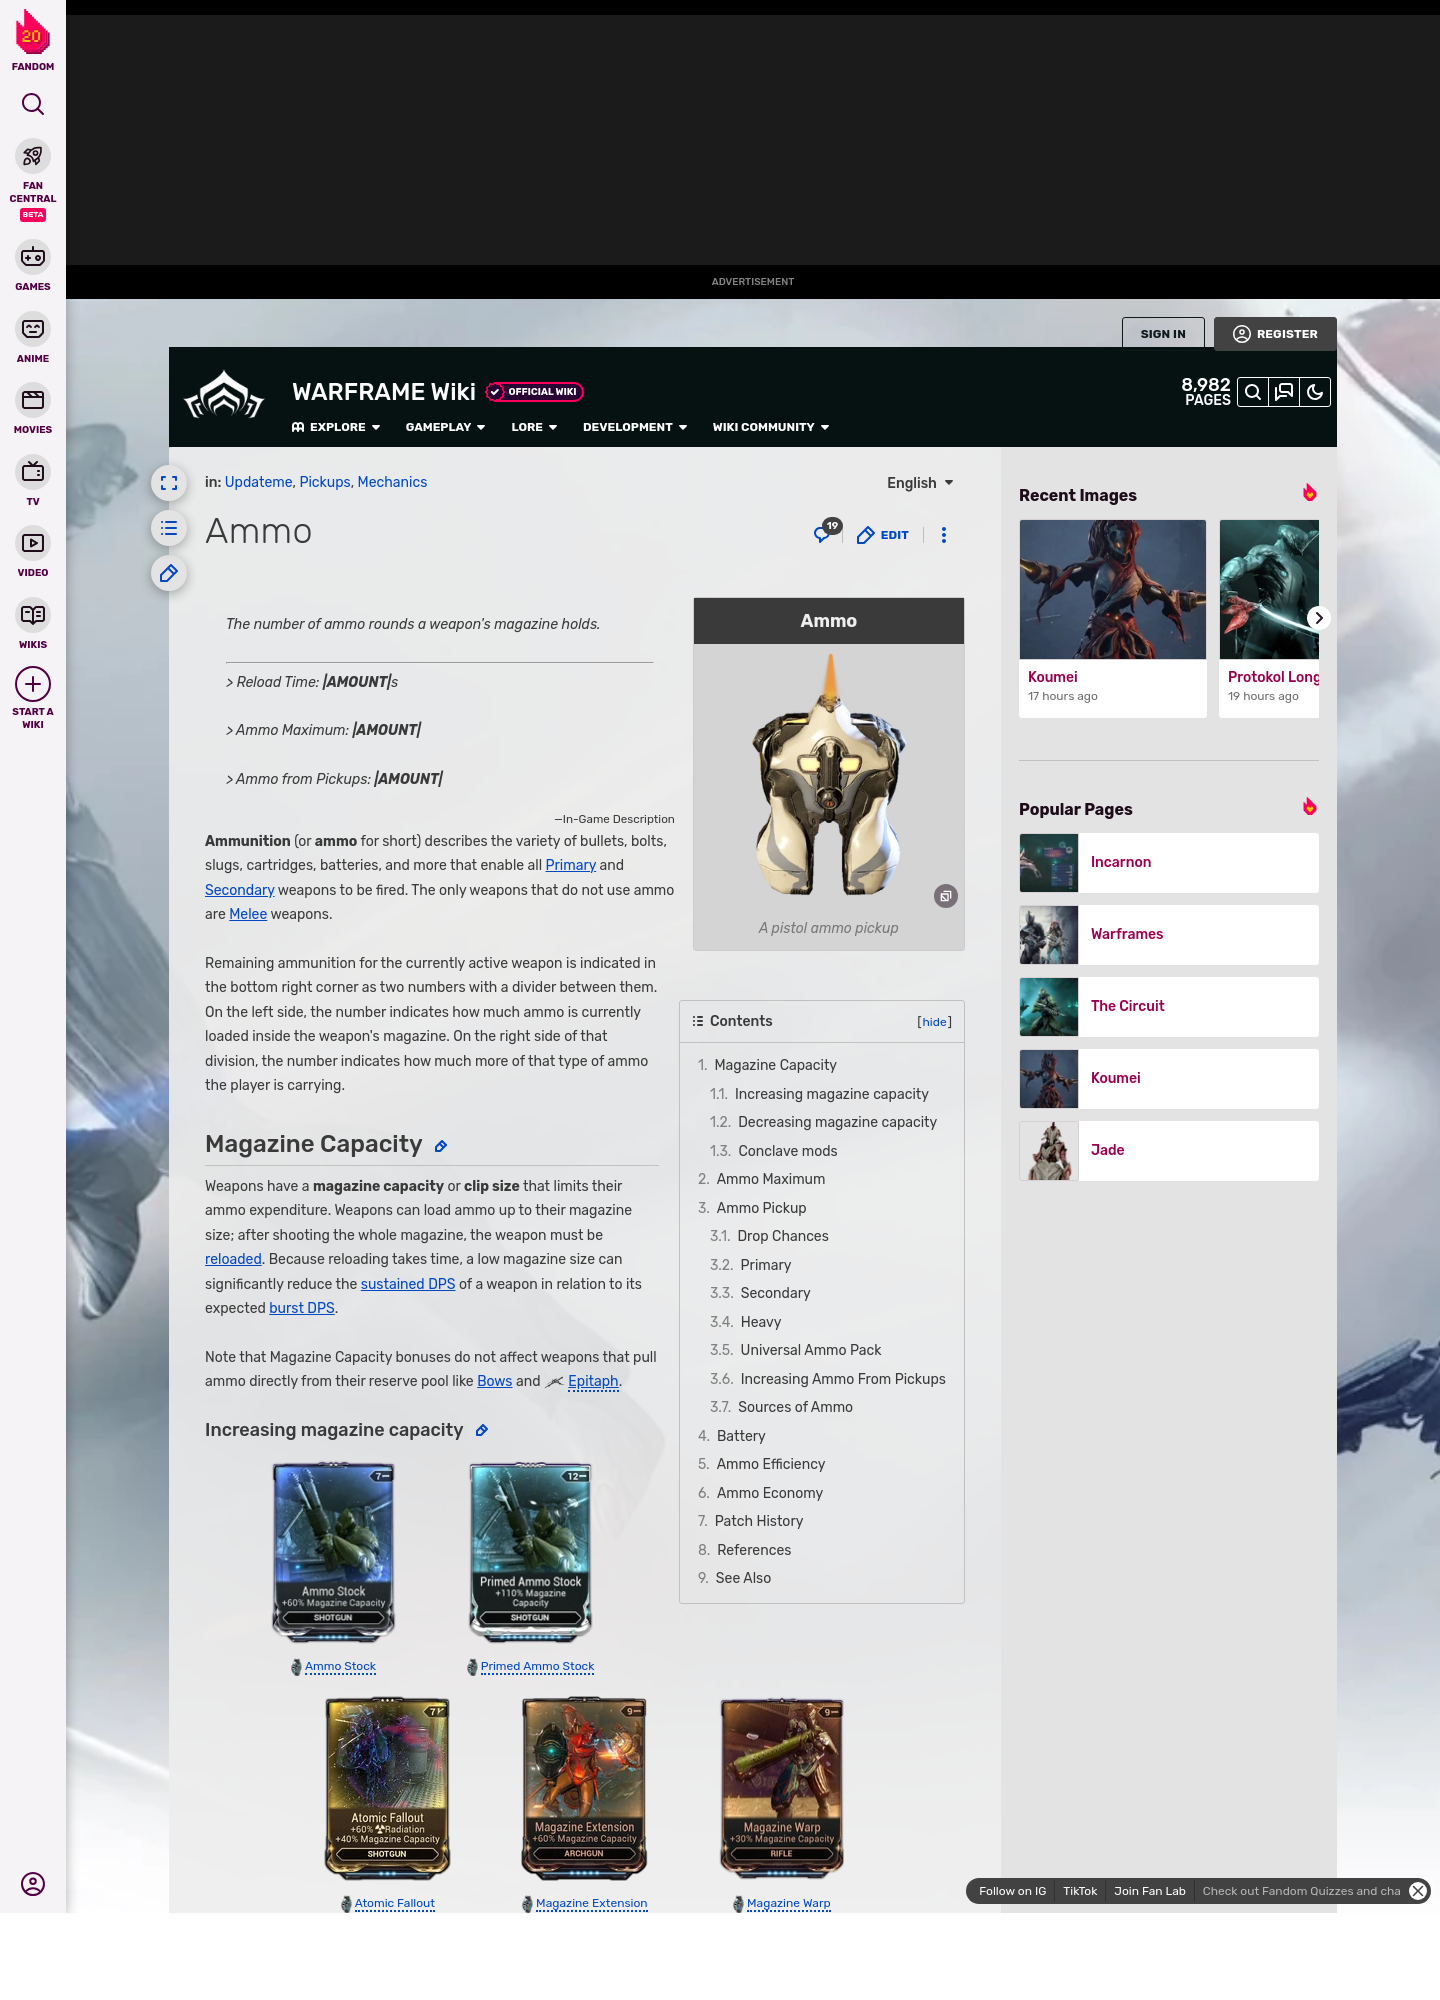Viewport: 1440px width, 2000px height.
Task: Open the Atomic Fallout mod image
Action: point(388,1789)
